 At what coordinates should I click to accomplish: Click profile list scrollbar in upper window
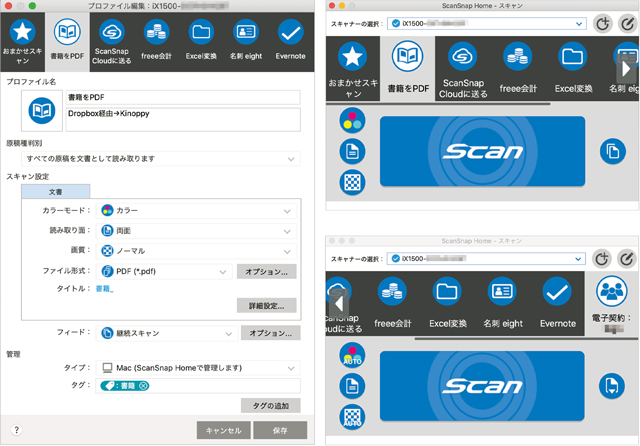pyautogui.click(x=438, y=104)
